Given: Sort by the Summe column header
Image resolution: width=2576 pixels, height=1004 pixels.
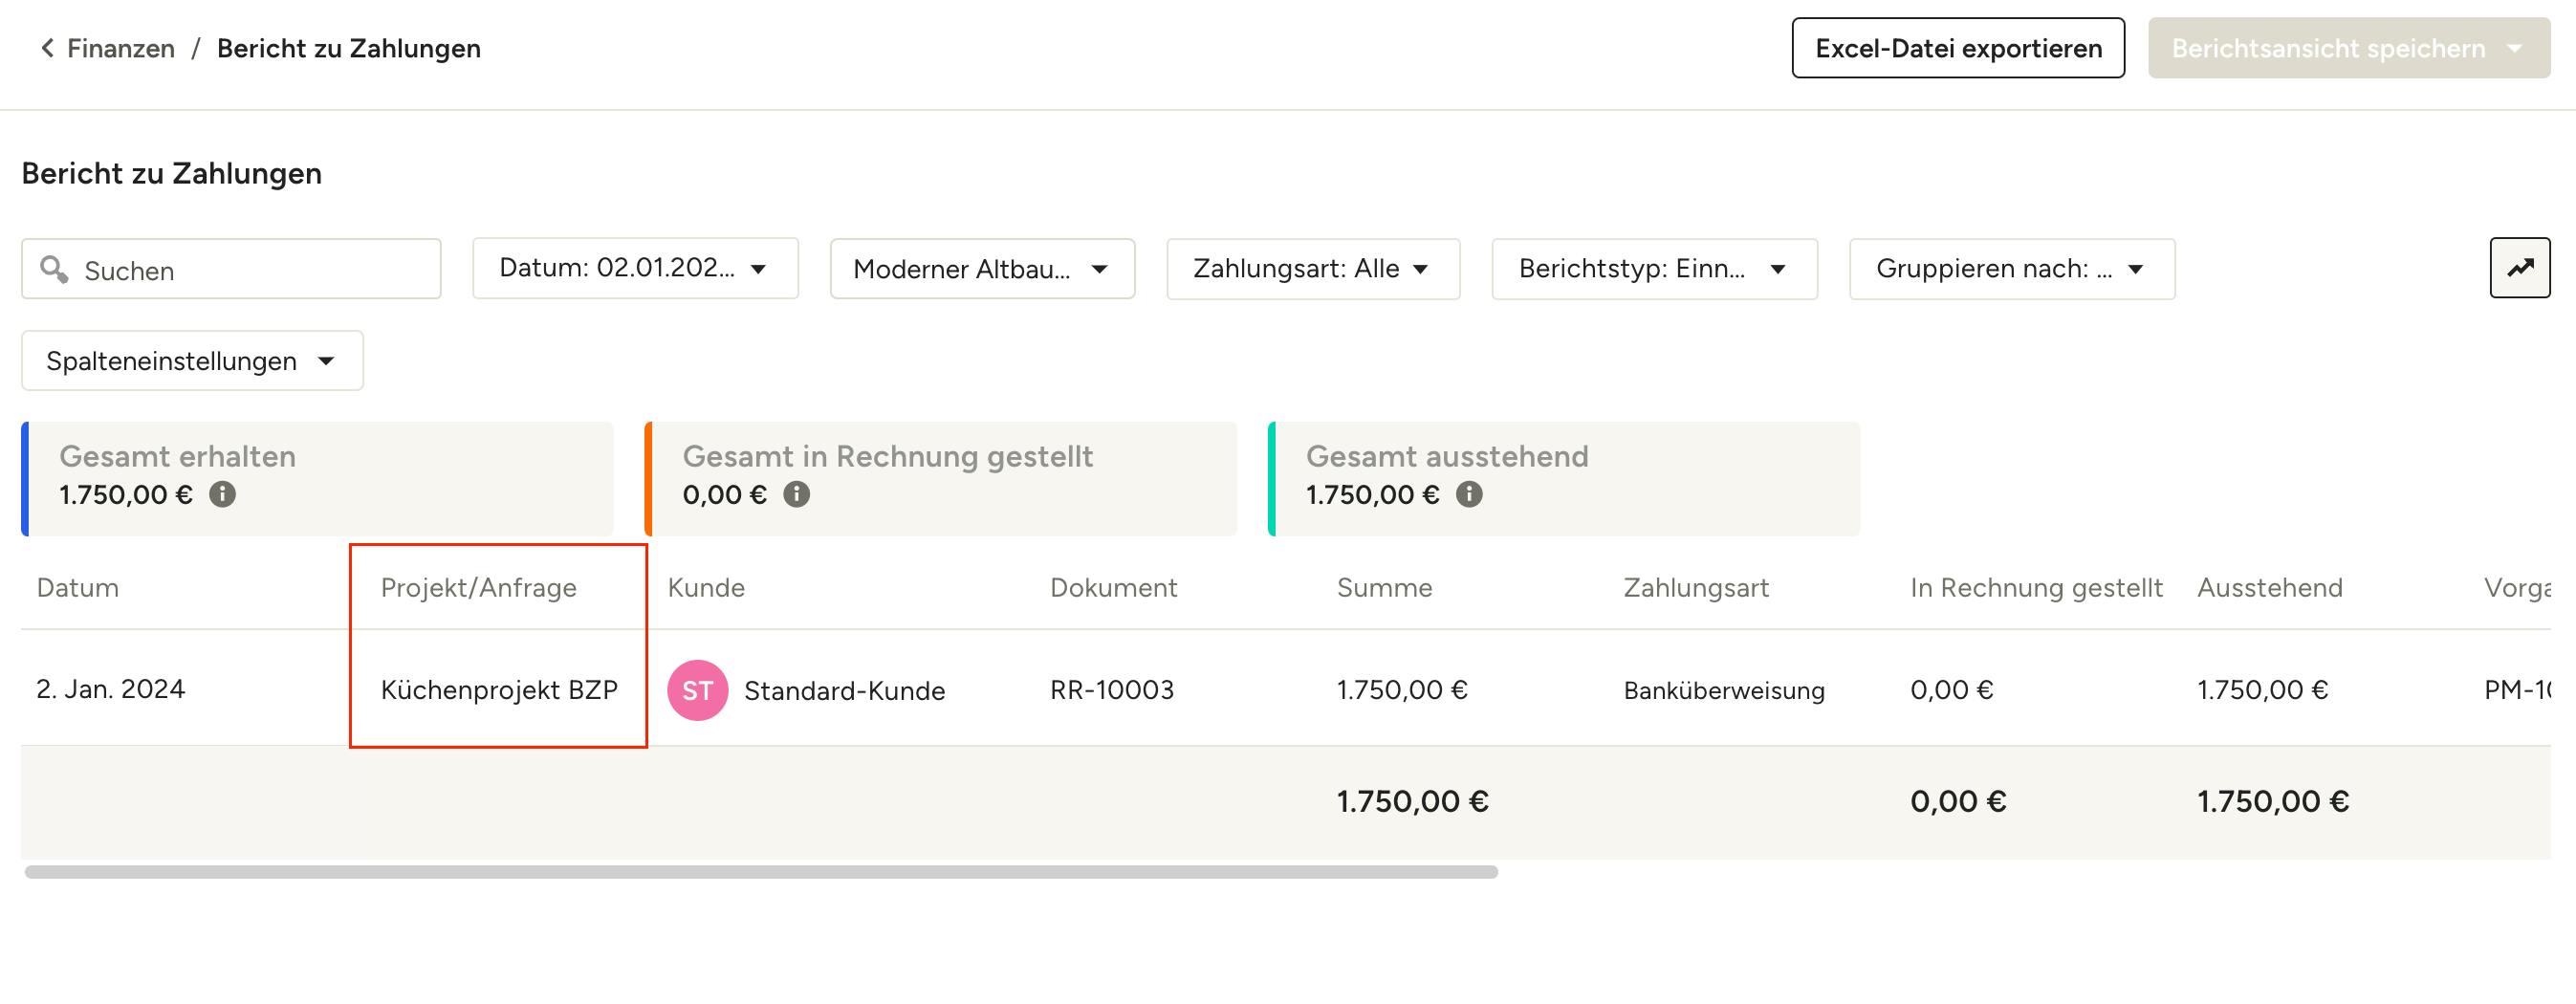Looking at the screenshot, I should tap(1384, 587).
